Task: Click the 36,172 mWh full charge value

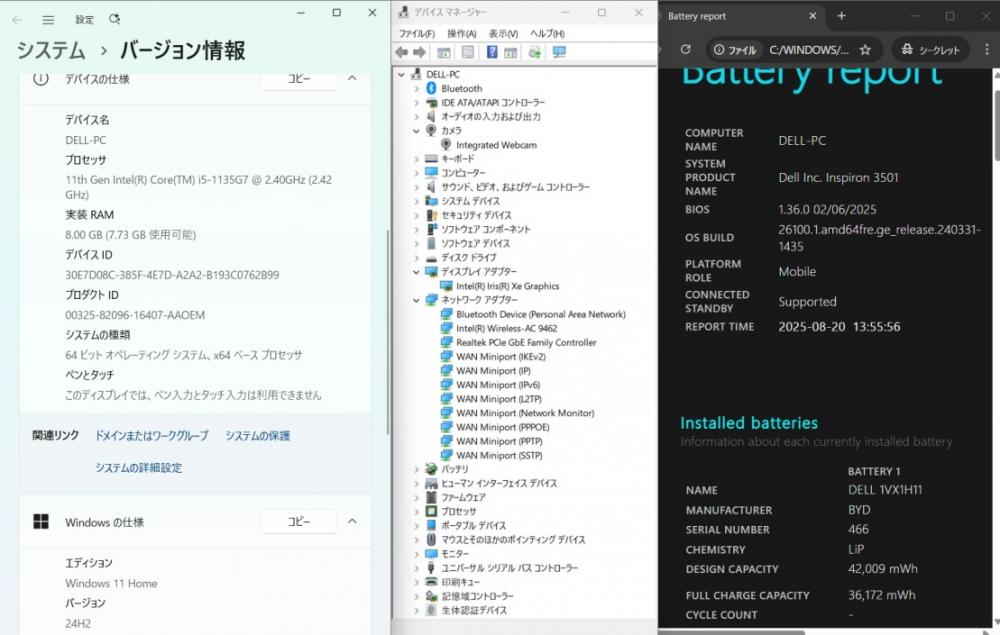Action: tap(881, 595)
